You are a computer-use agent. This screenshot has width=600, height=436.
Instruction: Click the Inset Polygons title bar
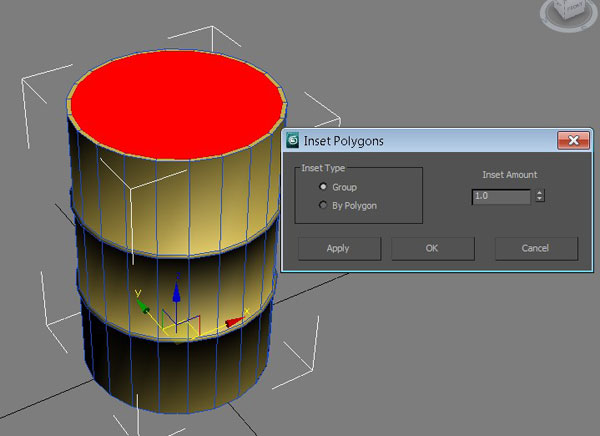[x=420, y=141]
